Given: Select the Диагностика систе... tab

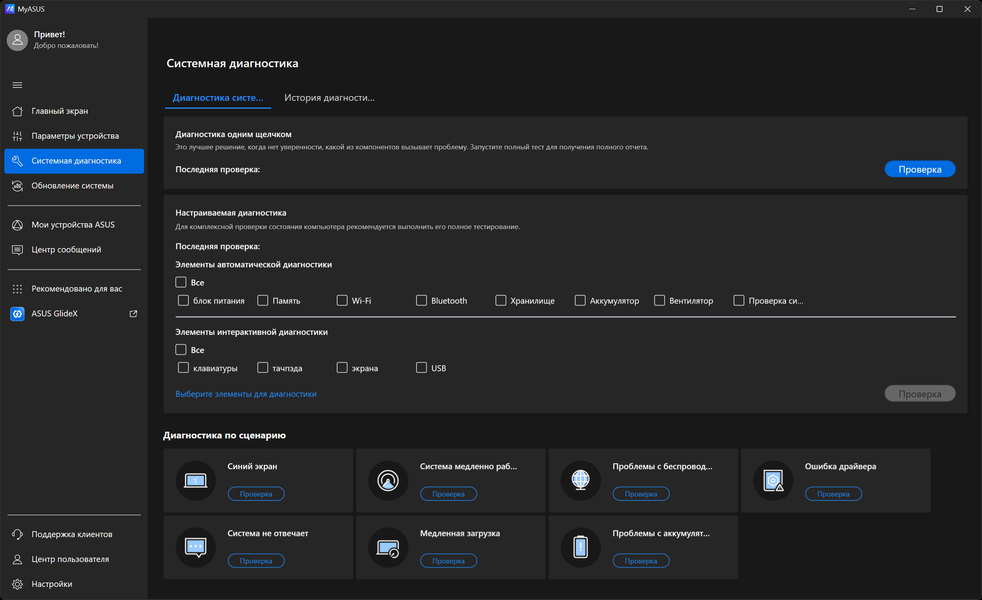Looking at the screenshot, I should (x=218, y=98).
